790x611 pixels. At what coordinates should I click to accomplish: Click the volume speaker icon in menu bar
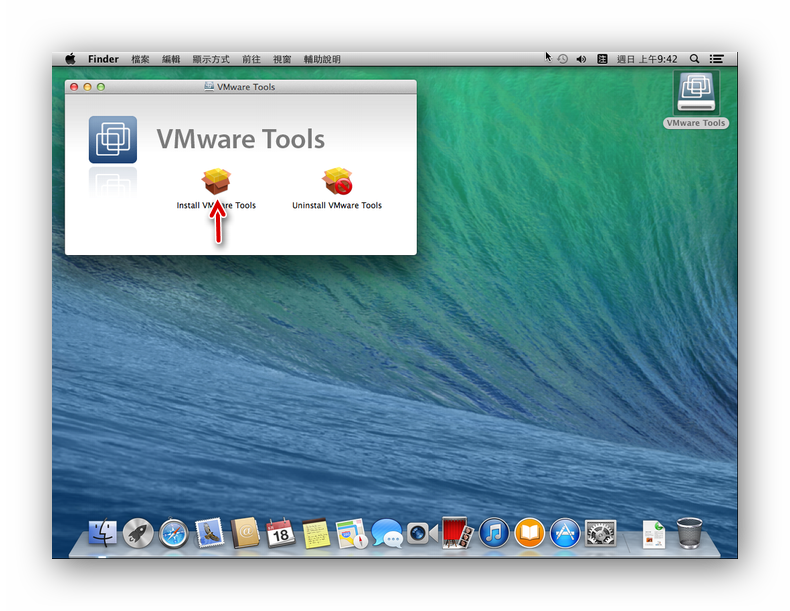[581, 59]
